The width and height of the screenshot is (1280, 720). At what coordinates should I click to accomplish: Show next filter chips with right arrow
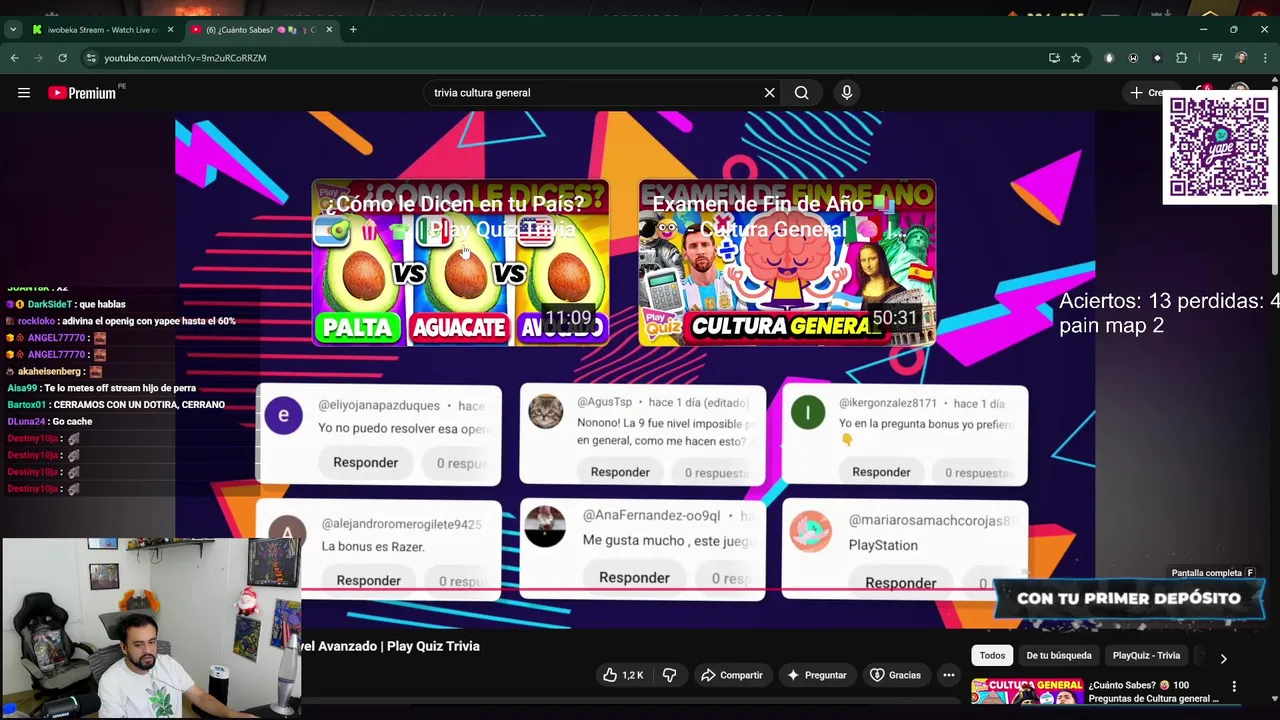pyautogui.click(x=1223, y=658)
